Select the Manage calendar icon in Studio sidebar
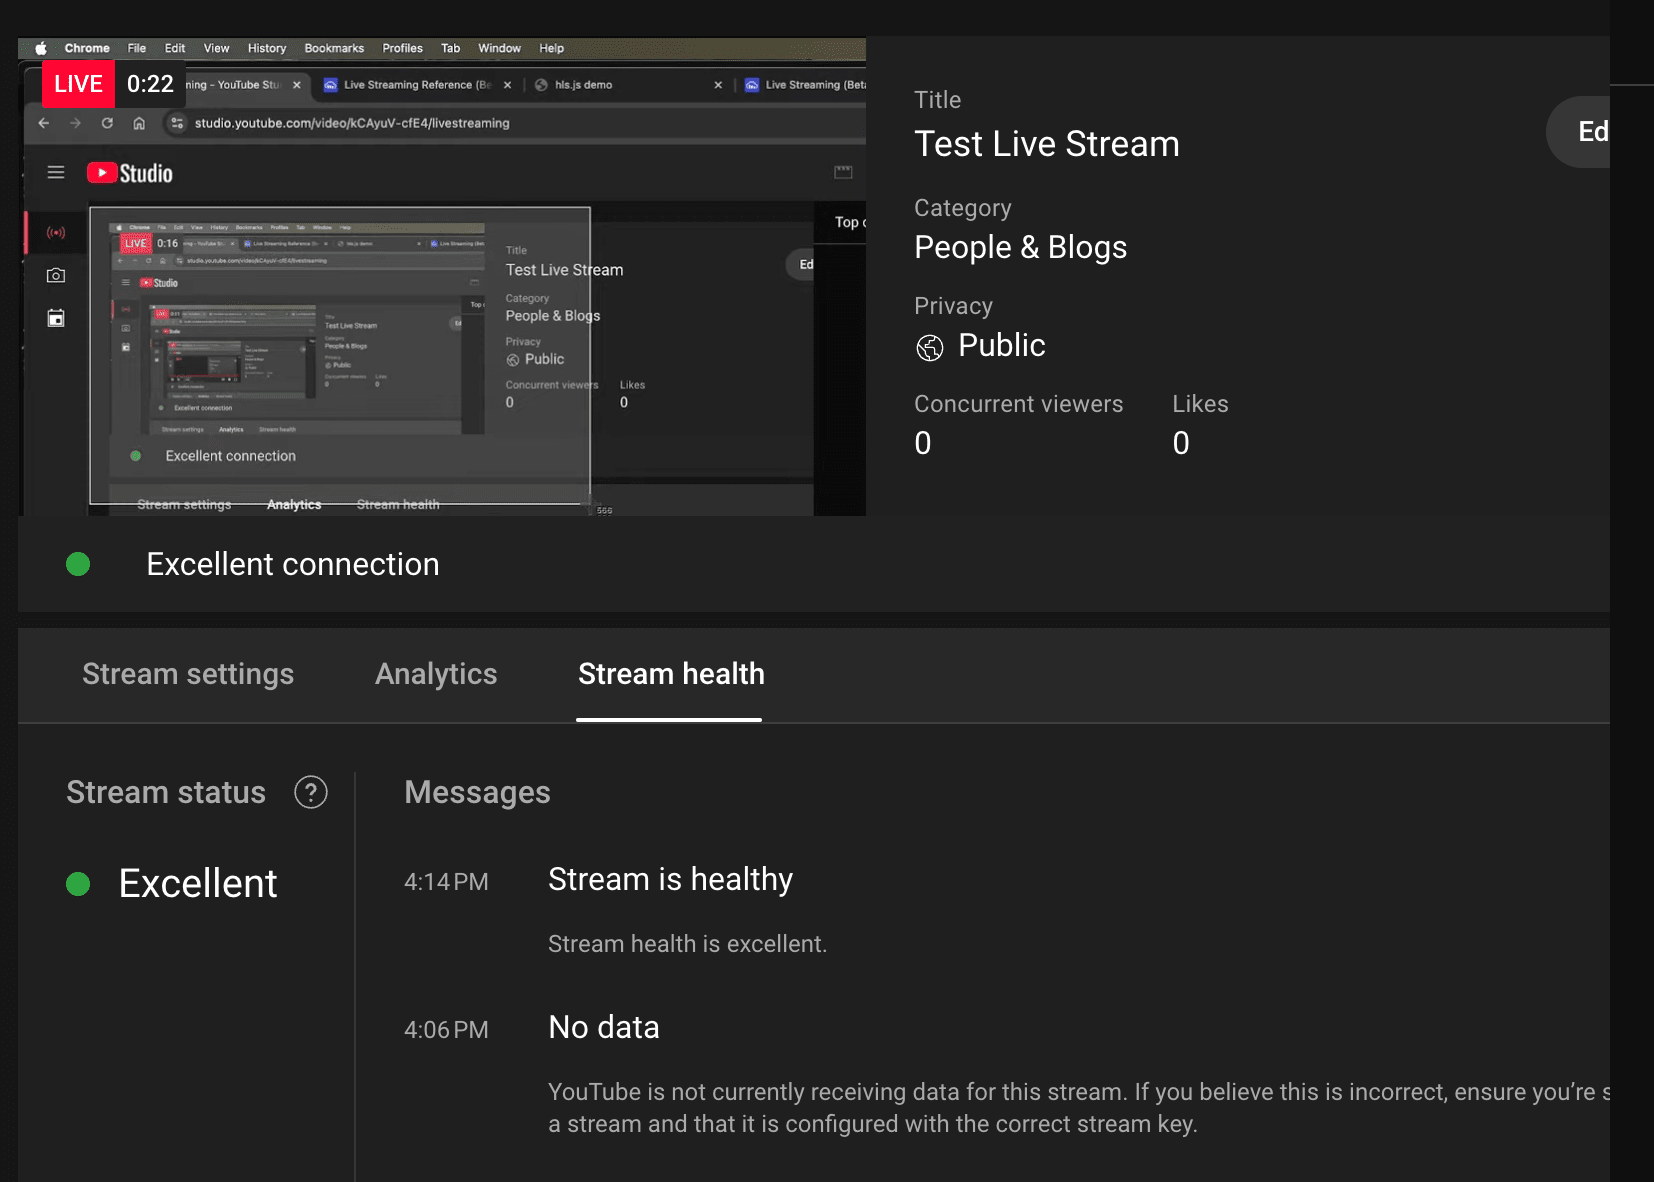The image size is (1654, 1182). click(56, 318)
